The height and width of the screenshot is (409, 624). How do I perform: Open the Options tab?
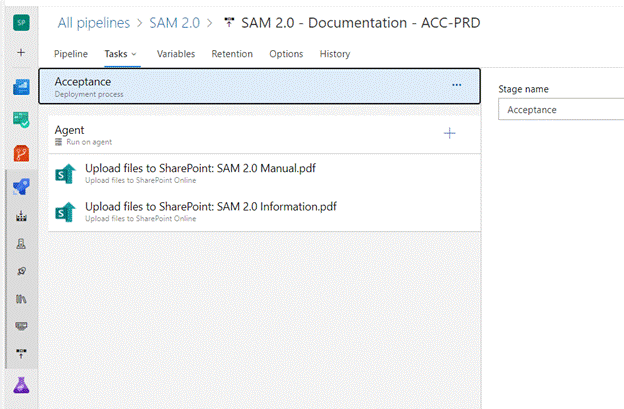pos(286,54)
